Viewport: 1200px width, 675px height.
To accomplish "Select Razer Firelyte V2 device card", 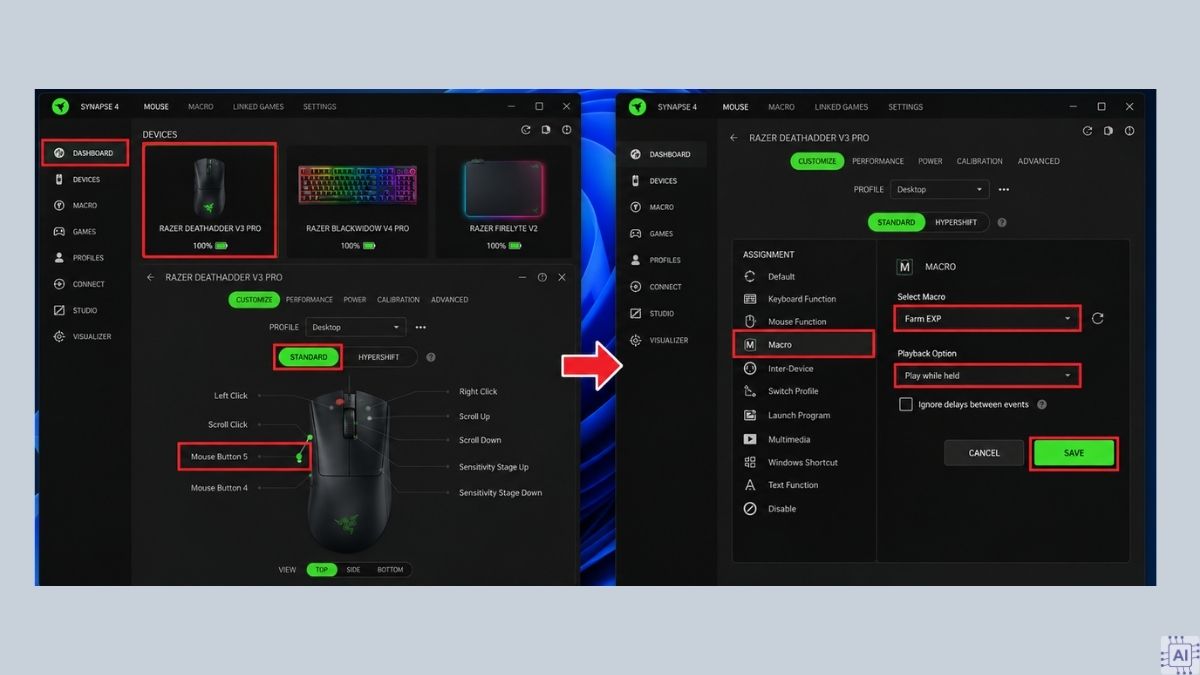I will click(504, 200).
